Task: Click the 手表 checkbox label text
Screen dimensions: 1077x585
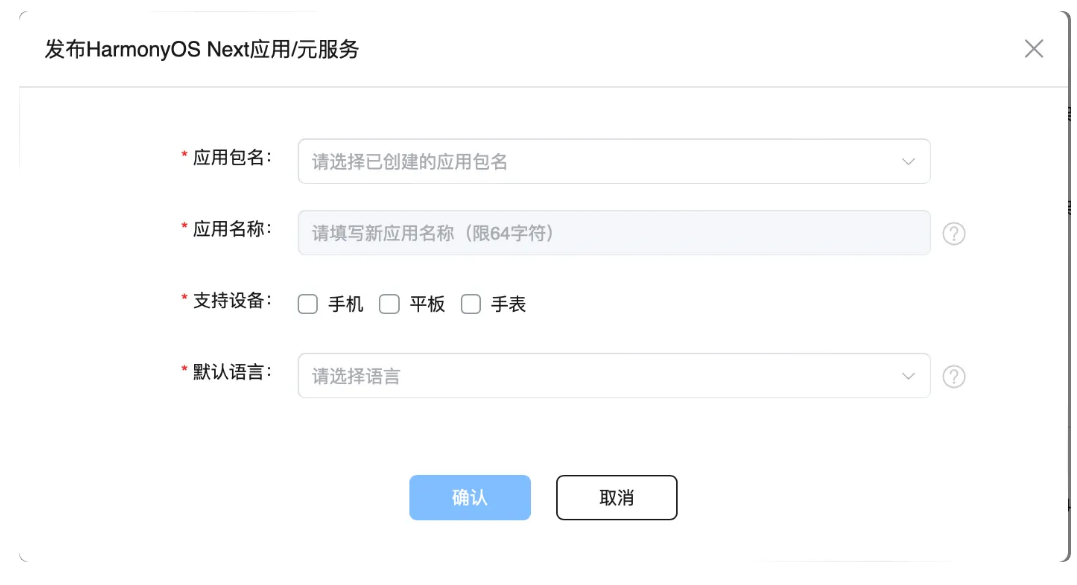Action: [x=508, y=305]
